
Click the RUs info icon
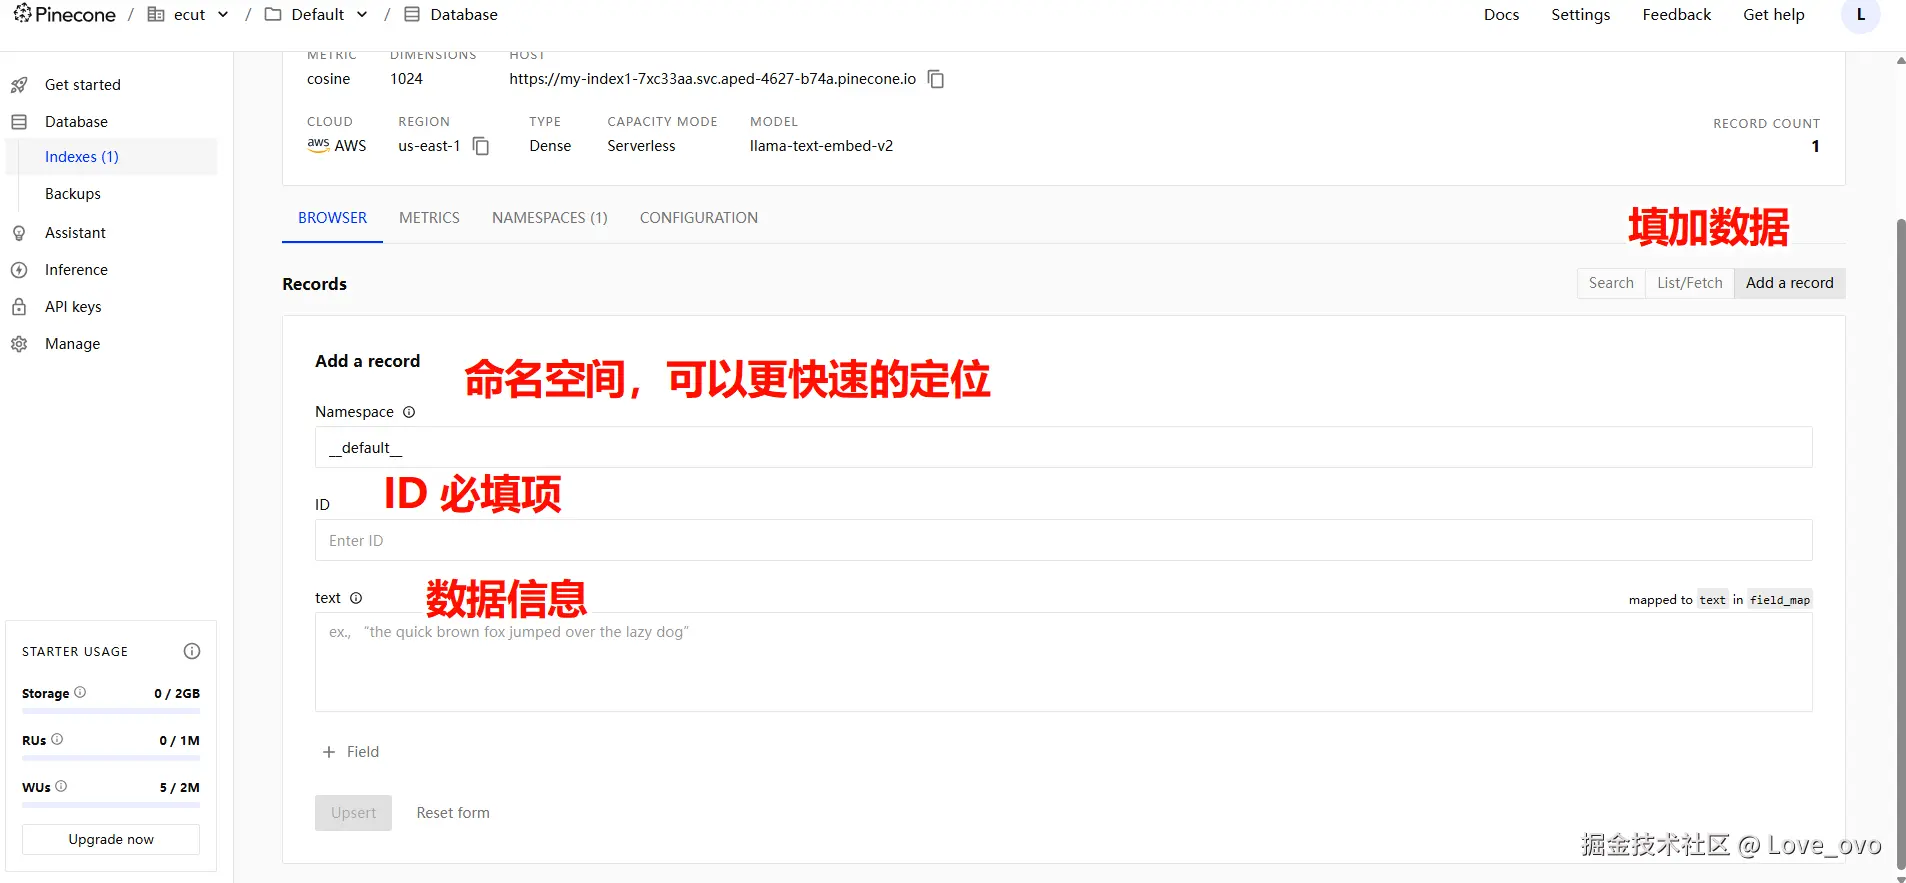click(x=57, y=739)
